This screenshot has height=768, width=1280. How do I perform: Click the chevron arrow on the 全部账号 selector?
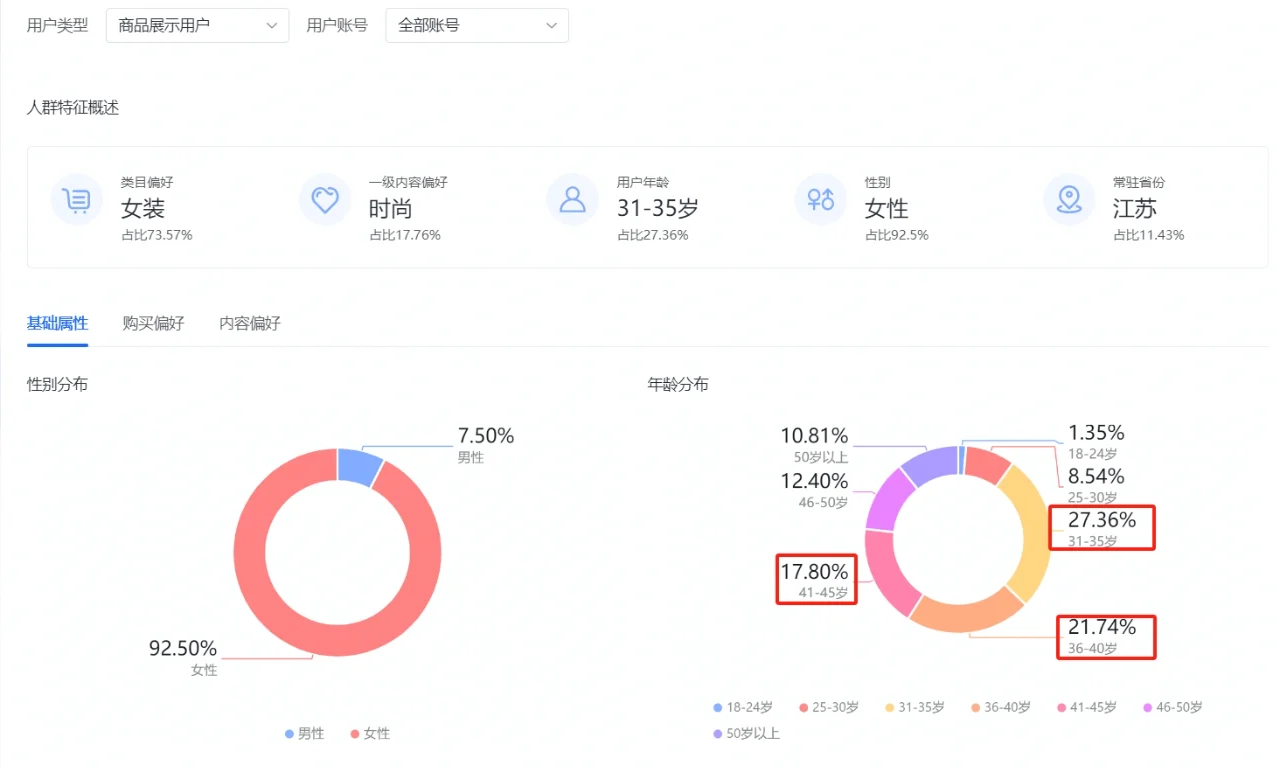[550, 25]
